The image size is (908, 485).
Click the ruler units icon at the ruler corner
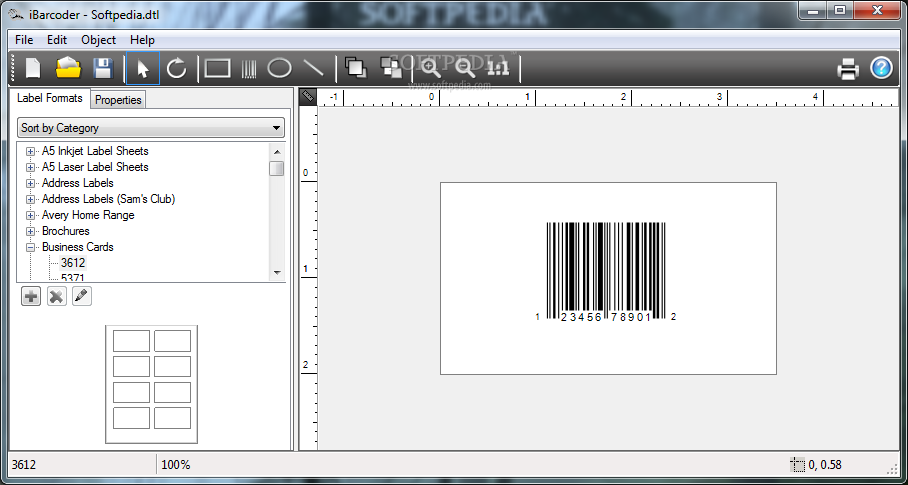pyautogui.click(x=308, y=97)
